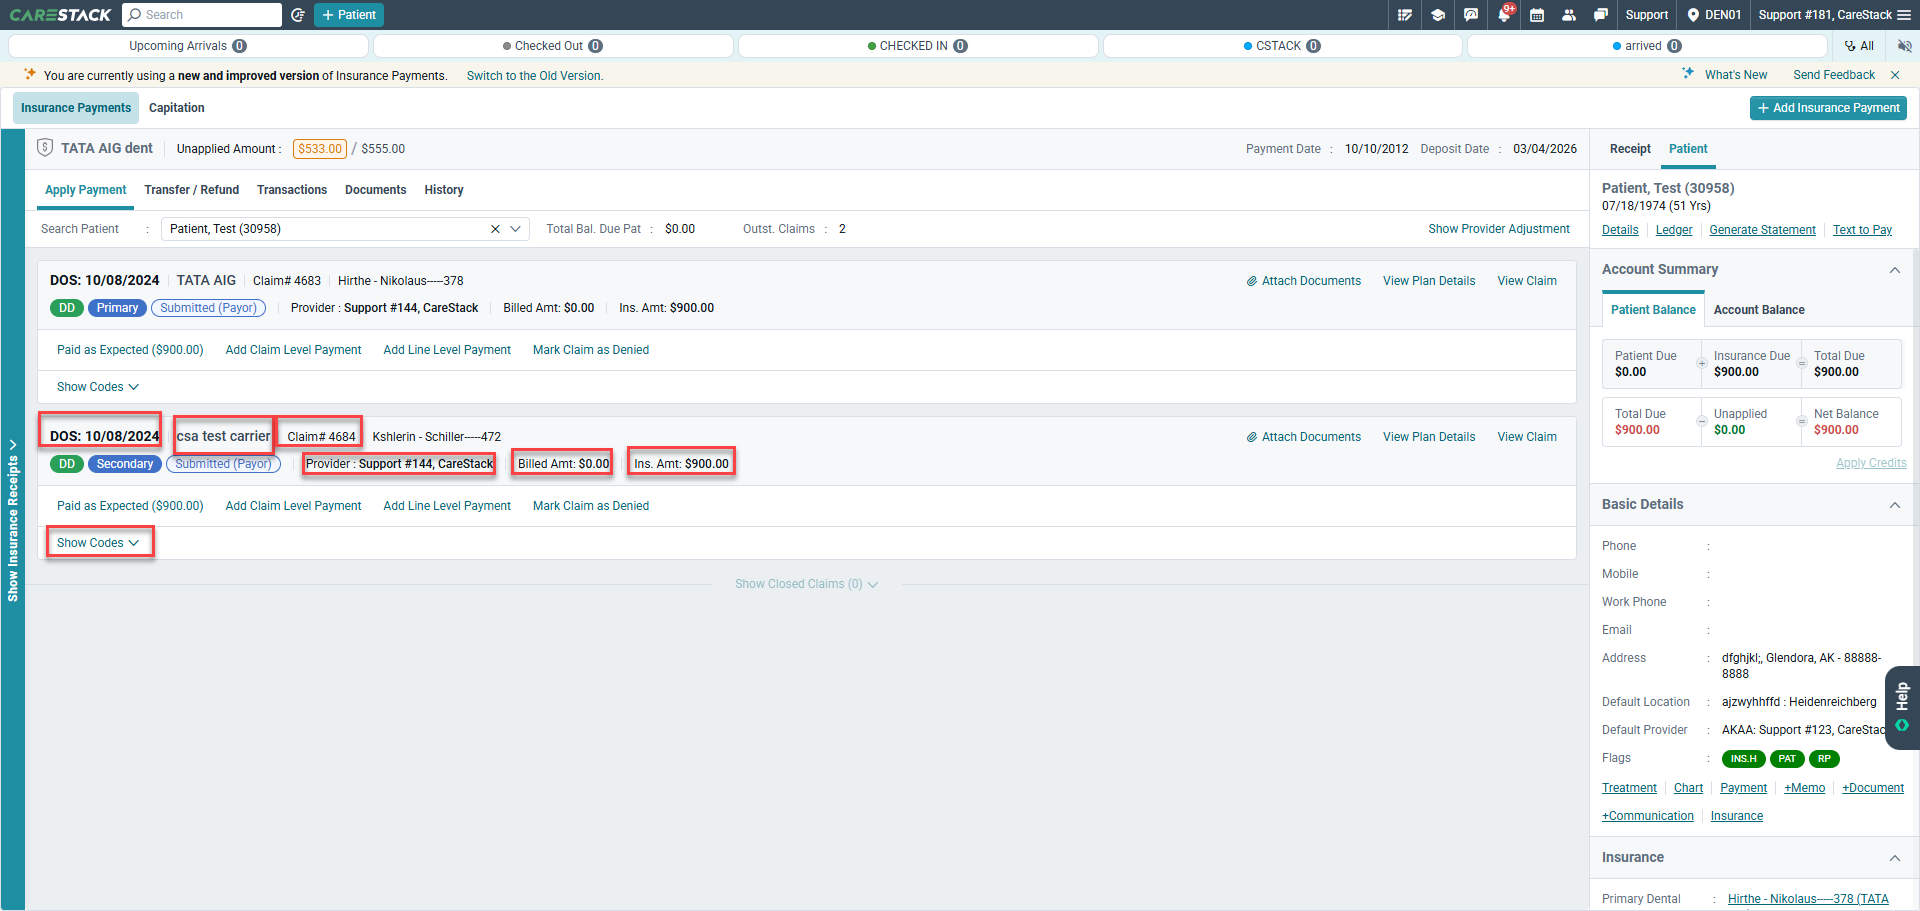Click the + Patient button
The image size is (1920, 911).
(349, 15)
